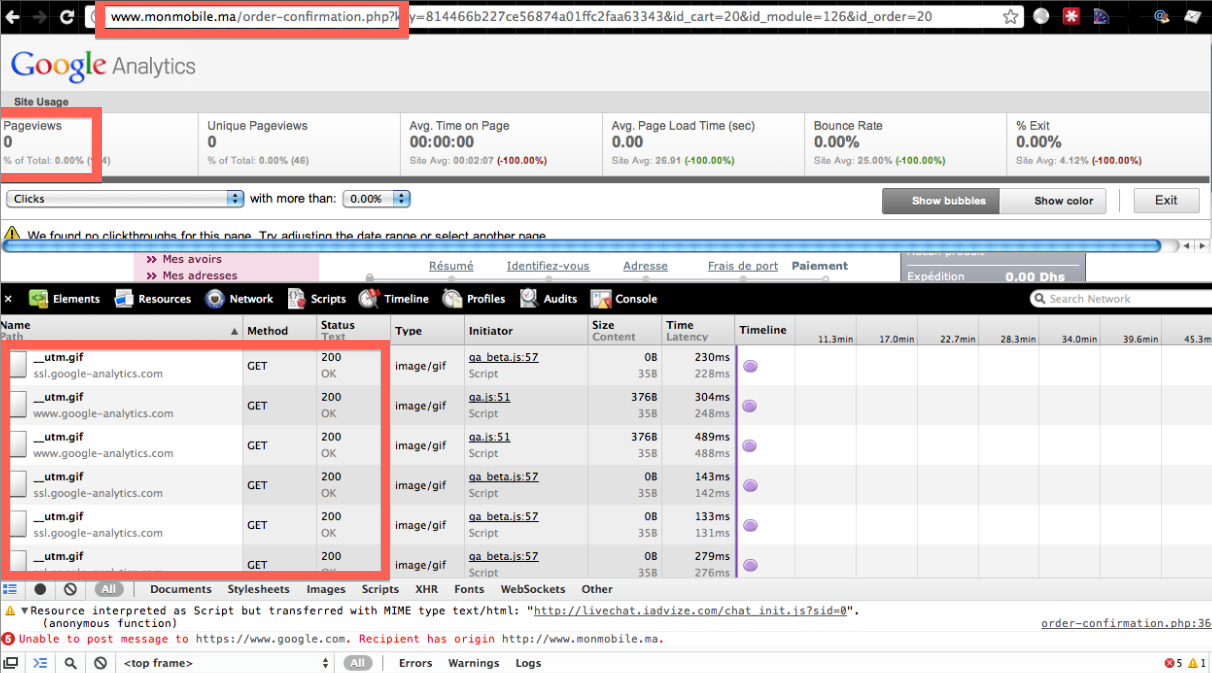The image size is (1212, 673).
Task: Click the speedometer gauge extension icon
Action: (x=1101, y=16)
